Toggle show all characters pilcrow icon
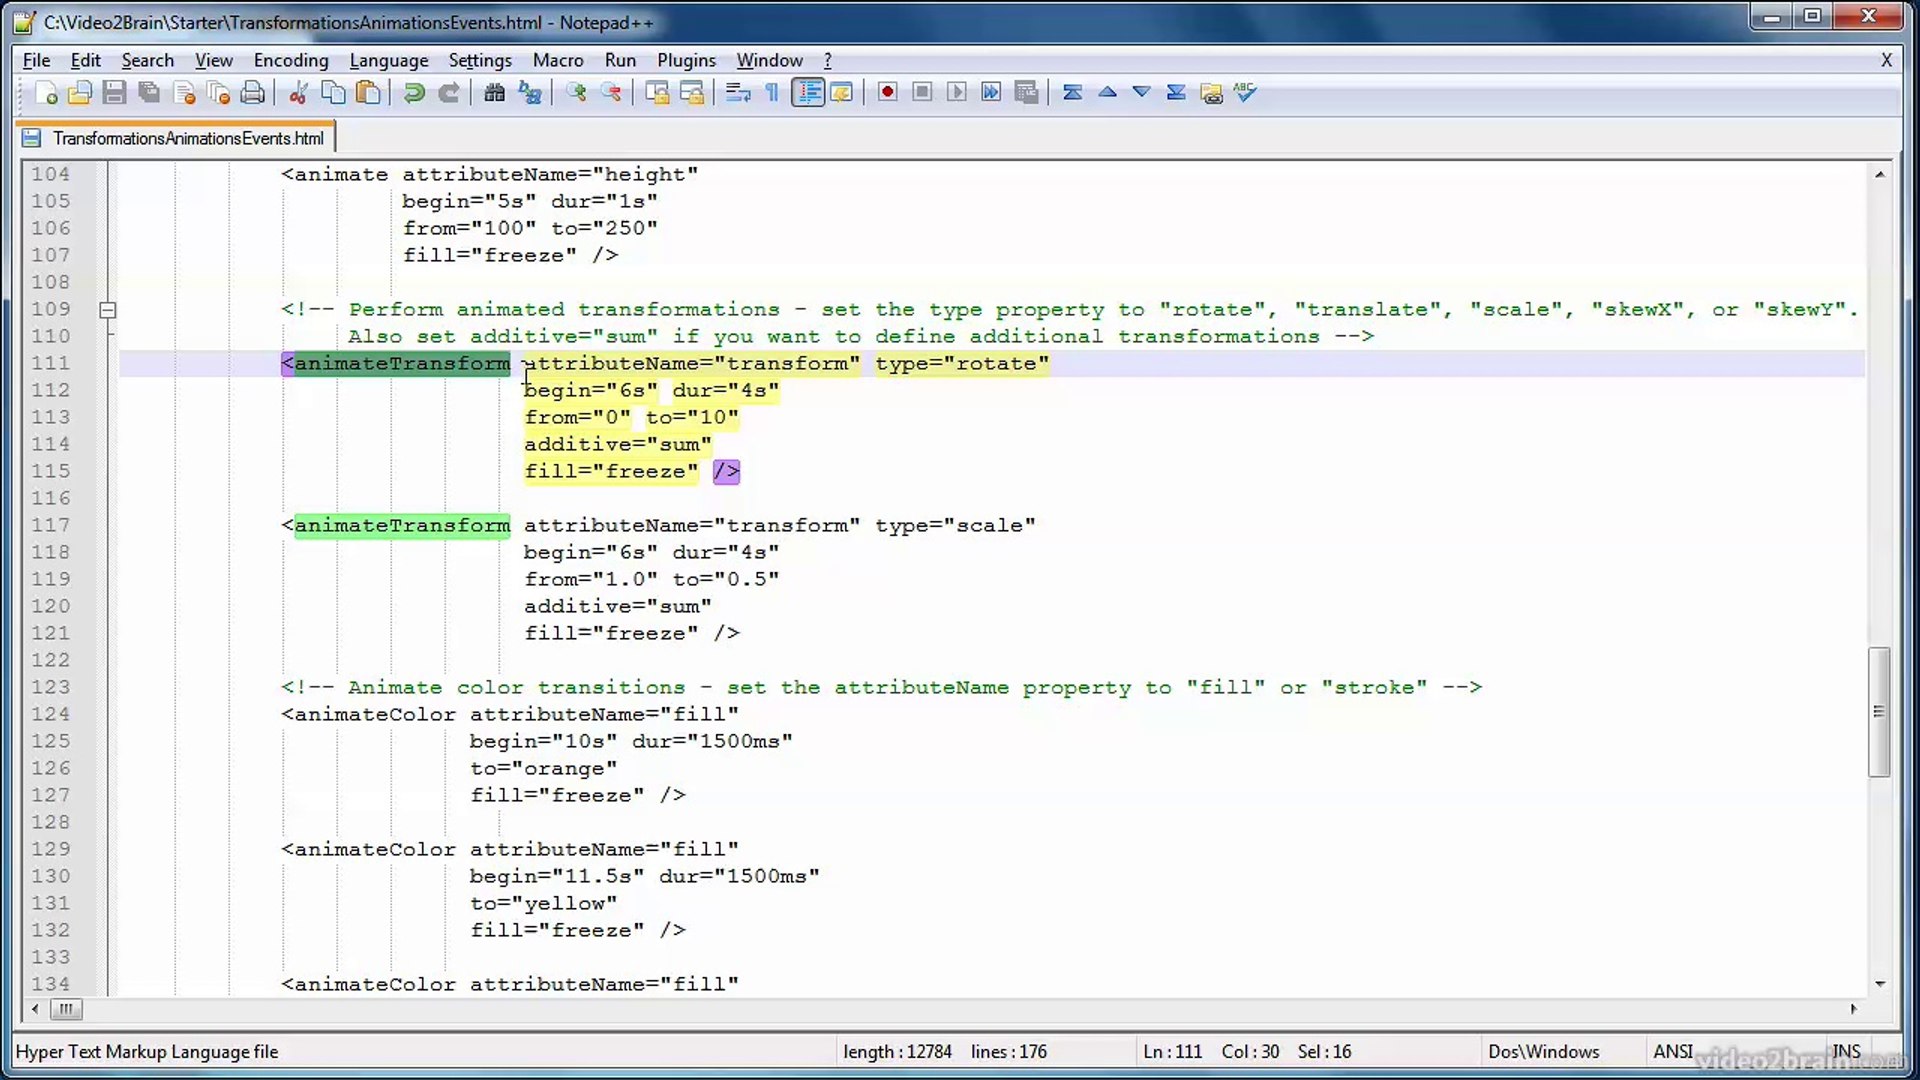 point(772,93)
